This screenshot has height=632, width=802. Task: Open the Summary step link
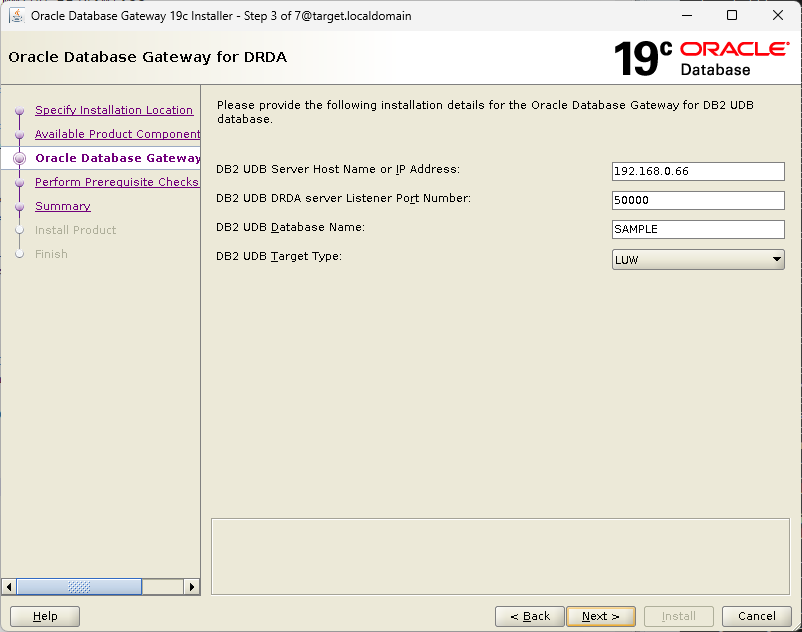click(x=63, y=206)
